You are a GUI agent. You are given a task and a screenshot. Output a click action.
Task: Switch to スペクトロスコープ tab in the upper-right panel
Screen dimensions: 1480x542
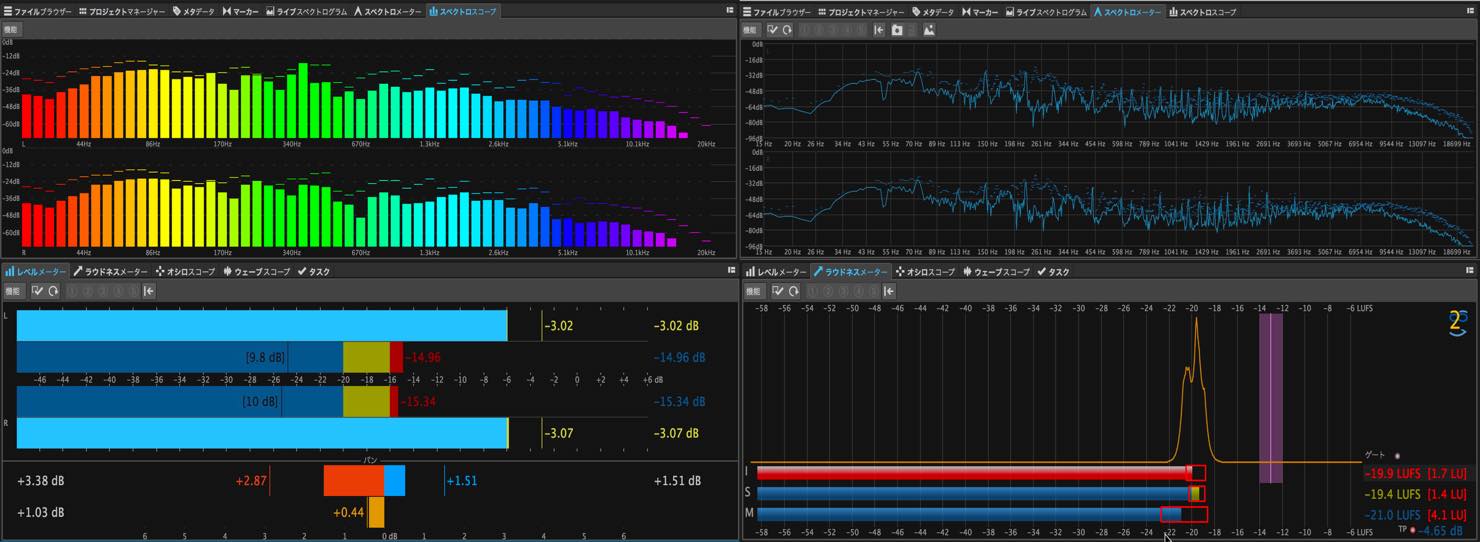coord(1201,12)
